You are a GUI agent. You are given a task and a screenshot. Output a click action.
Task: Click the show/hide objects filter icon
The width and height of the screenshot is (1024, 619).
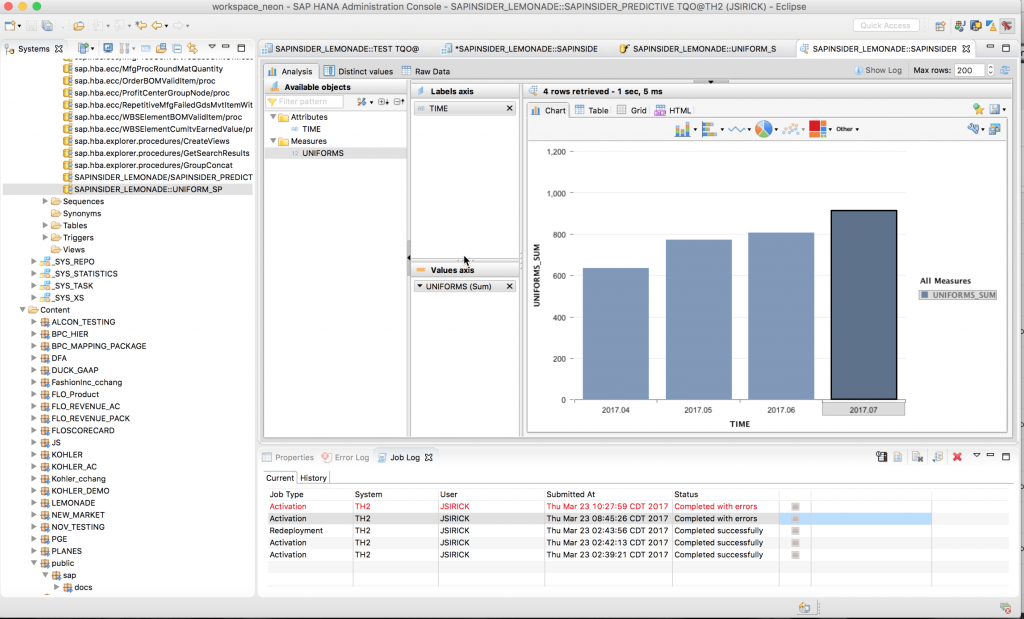pyautogui.click(x=362, y=102)
